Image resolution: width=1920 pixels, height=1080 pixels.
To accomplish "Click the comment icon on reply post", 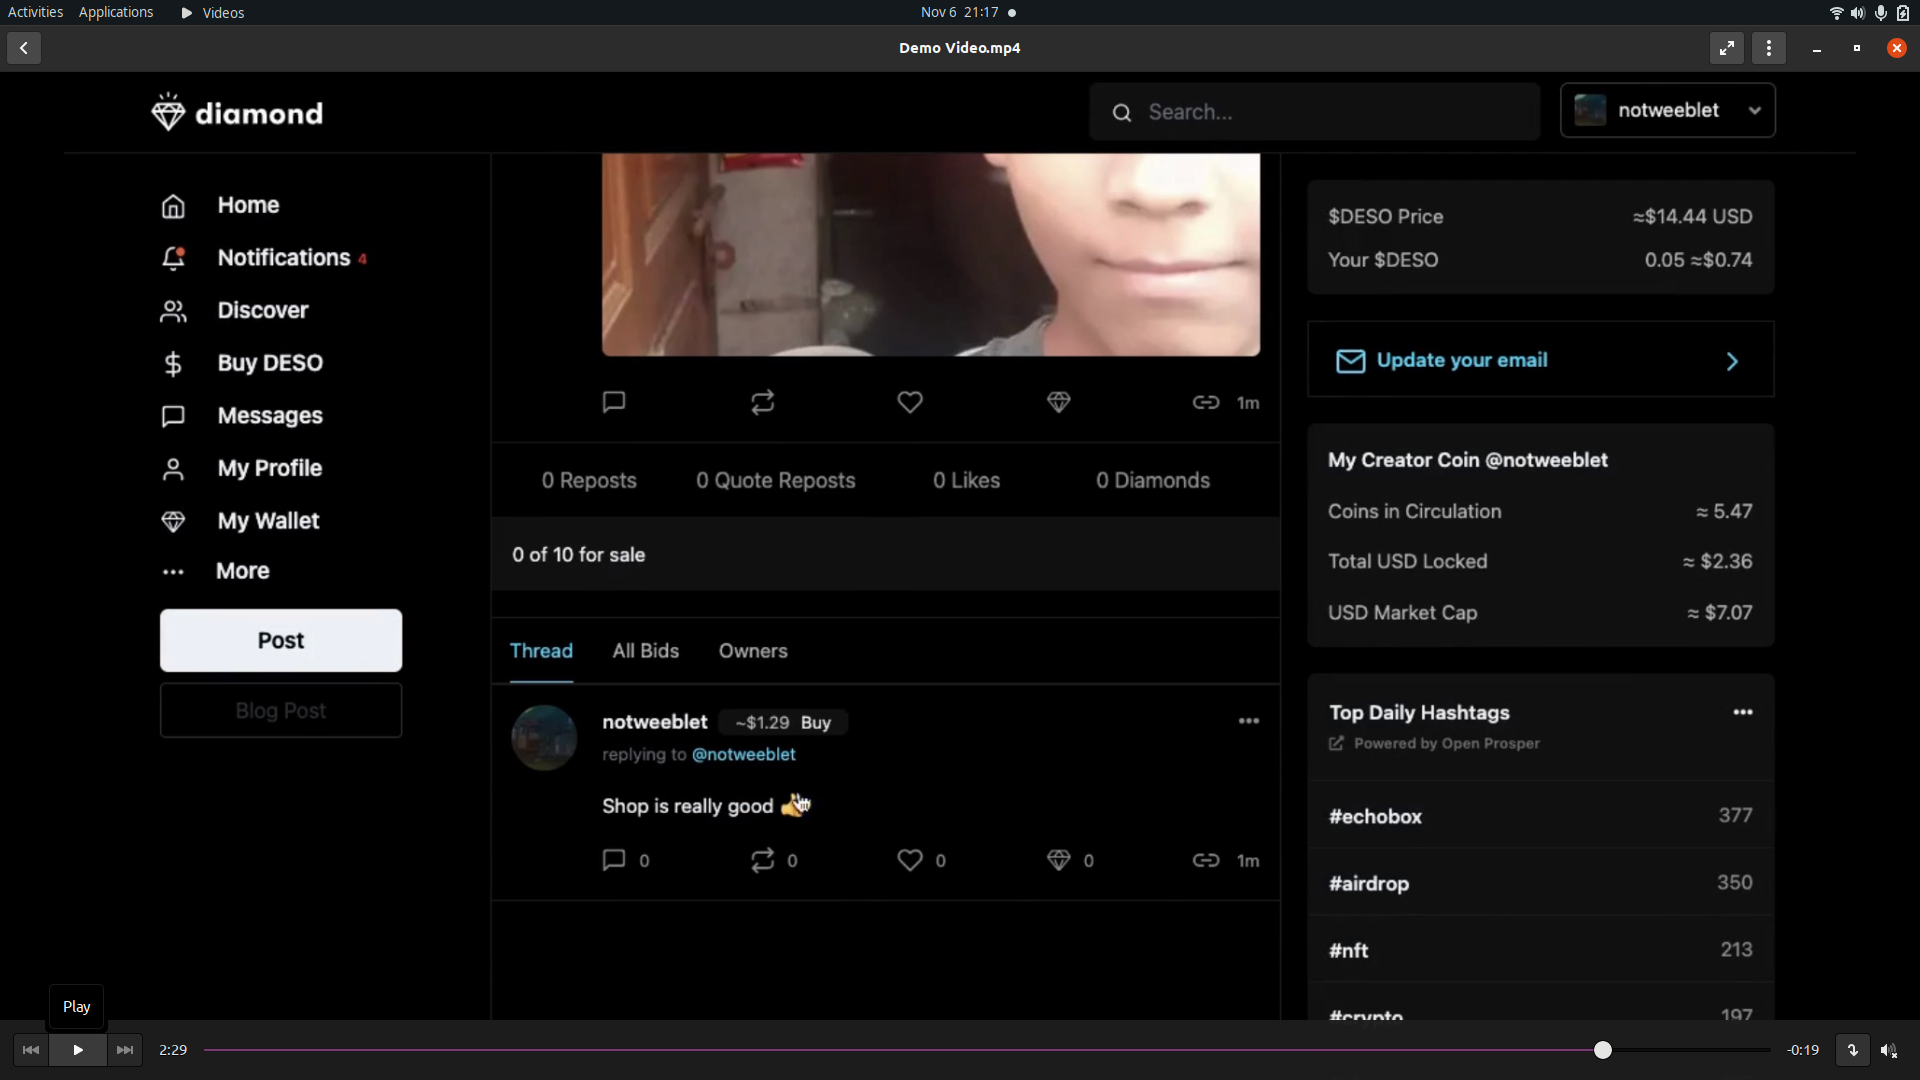I will pos(614,860).
